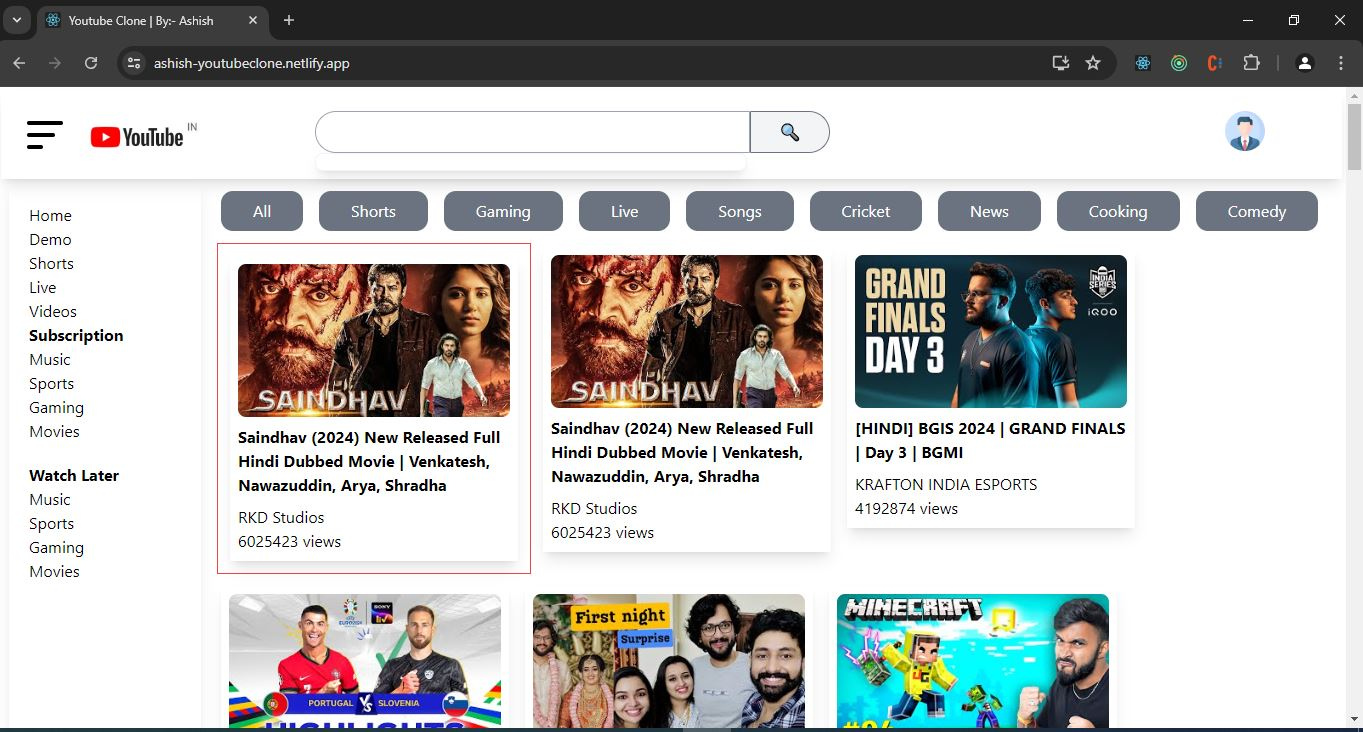
Task: Go back using browser back arrow
Action: [19, 63]
